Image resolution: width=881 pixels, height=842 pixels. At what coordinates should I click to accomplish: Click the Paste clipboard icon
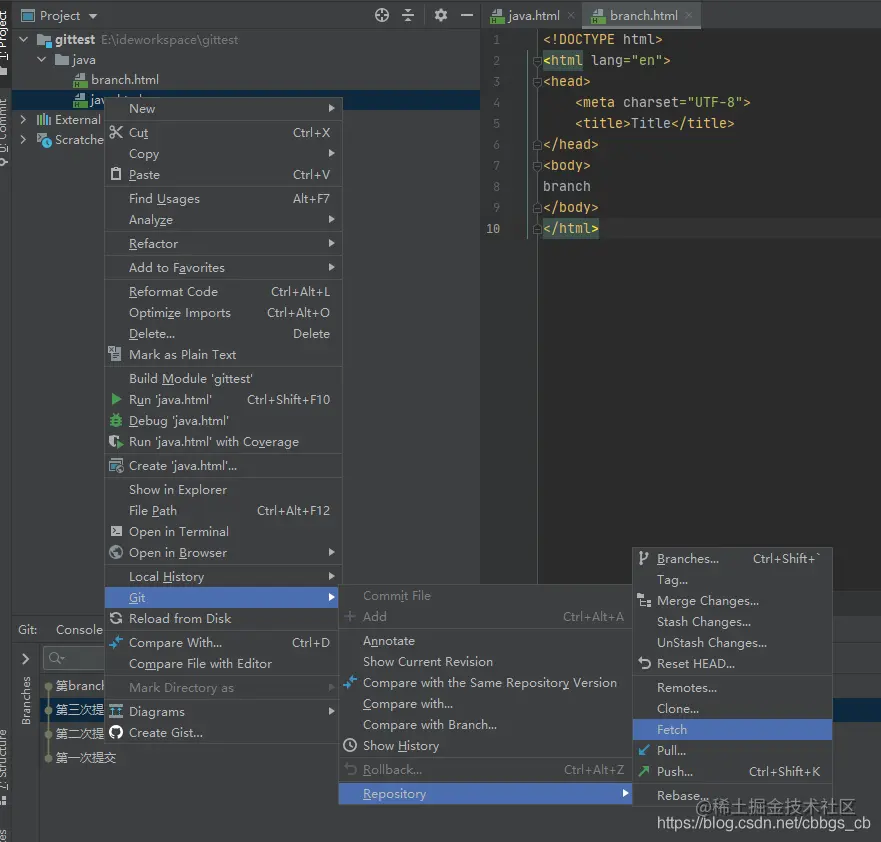tap(116, 174)
